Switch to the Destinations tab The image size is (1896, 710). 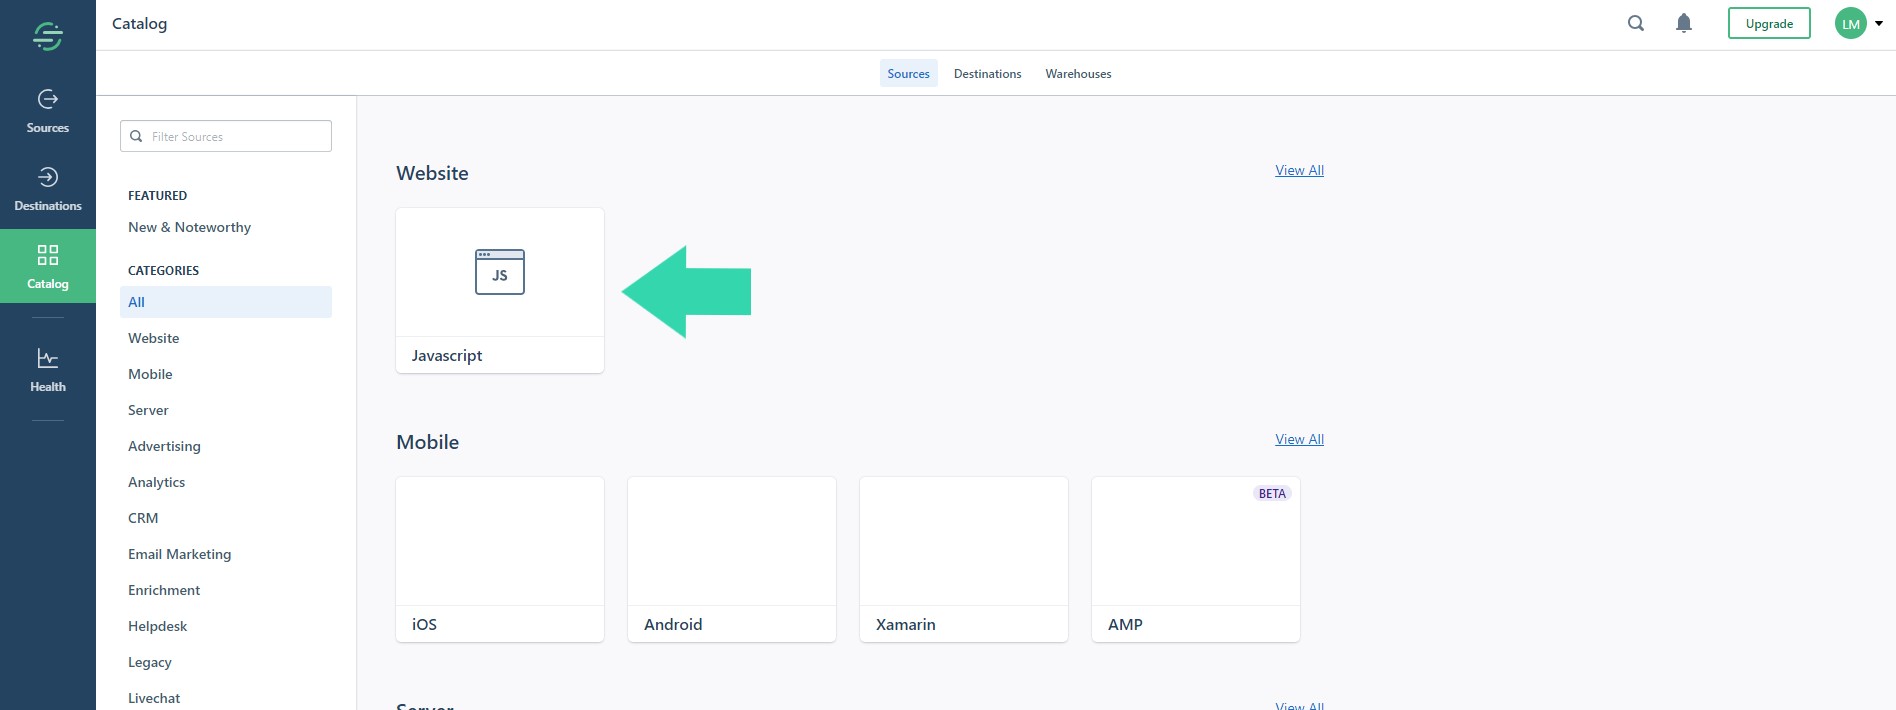click(x=987, y=74)
